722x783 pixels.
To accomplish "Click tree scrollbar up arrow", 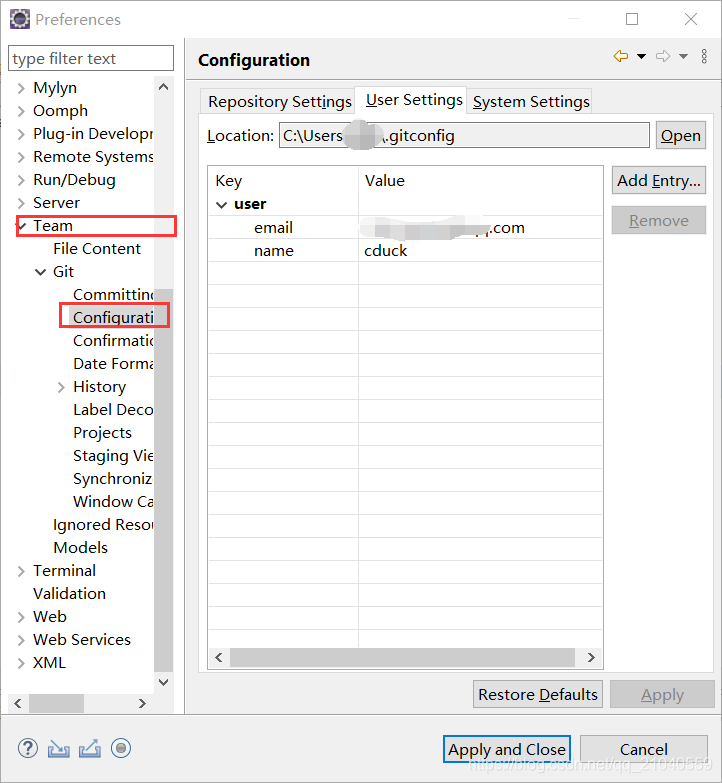I will (x=163, y=87).
